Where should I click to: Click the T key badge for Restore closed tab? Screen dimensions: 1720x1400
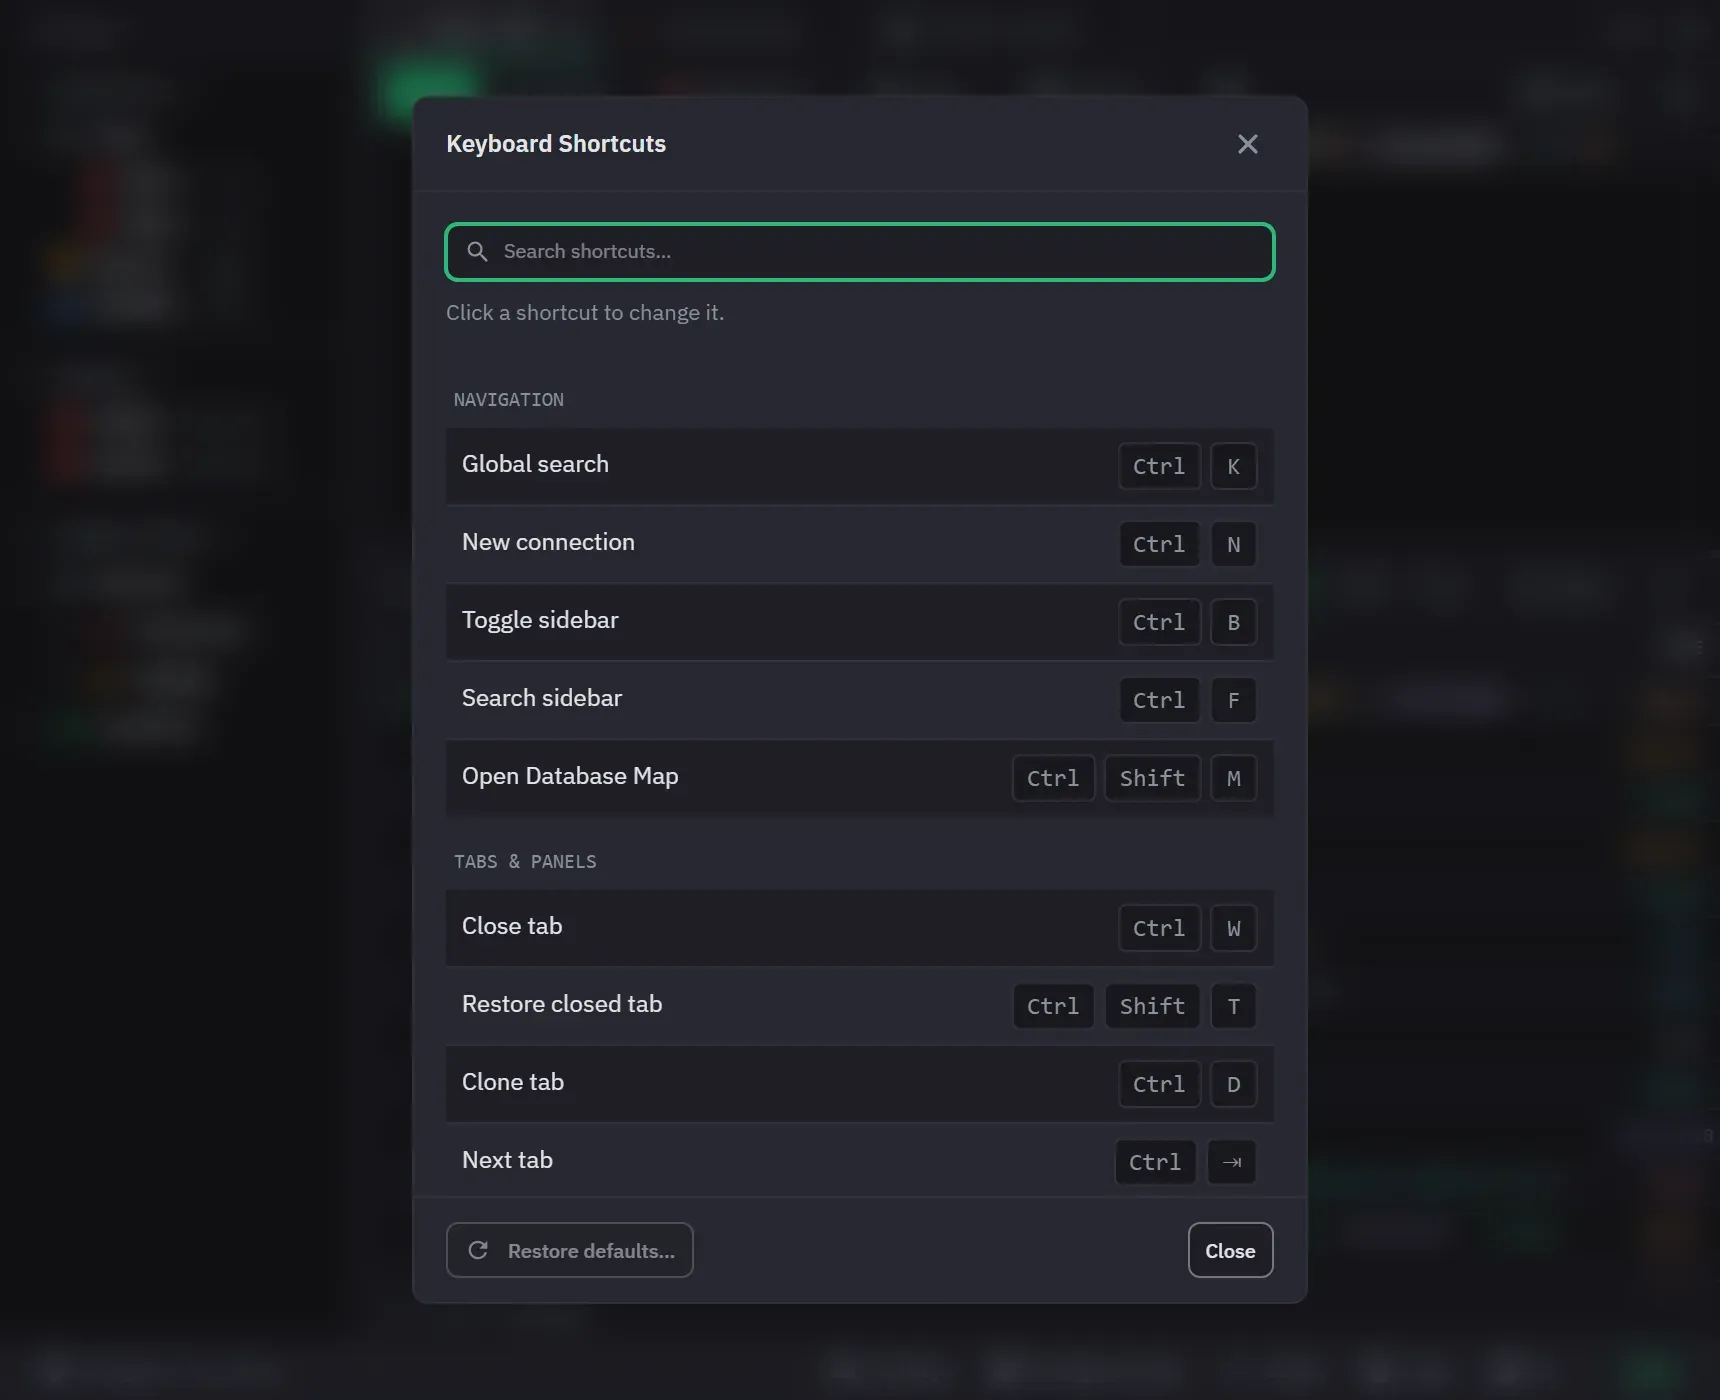1233,1006
